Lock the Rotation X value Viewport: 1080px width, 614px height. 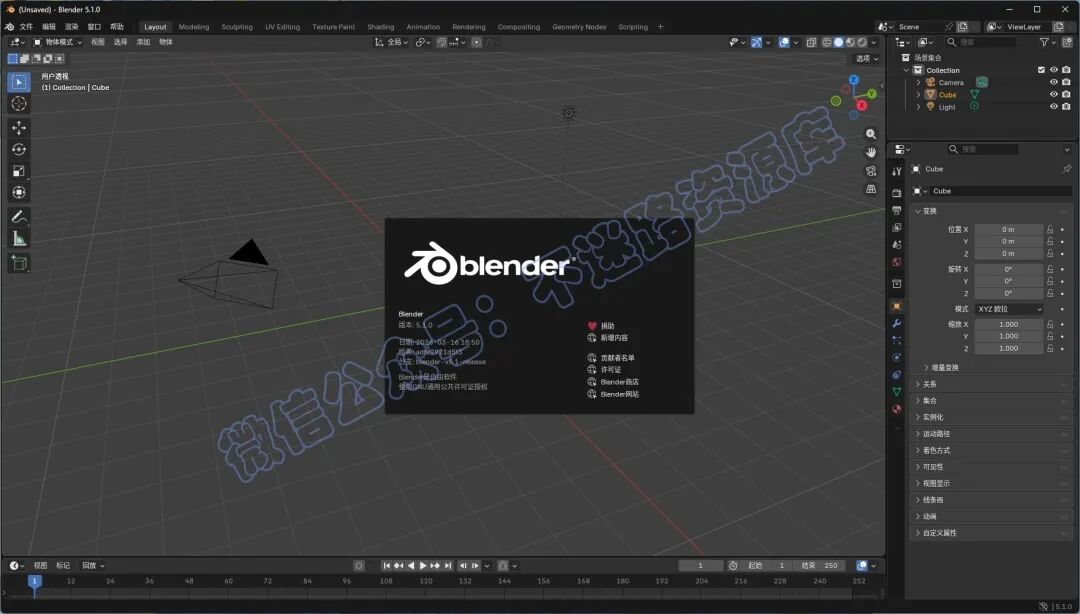[x=1050, y=269]
